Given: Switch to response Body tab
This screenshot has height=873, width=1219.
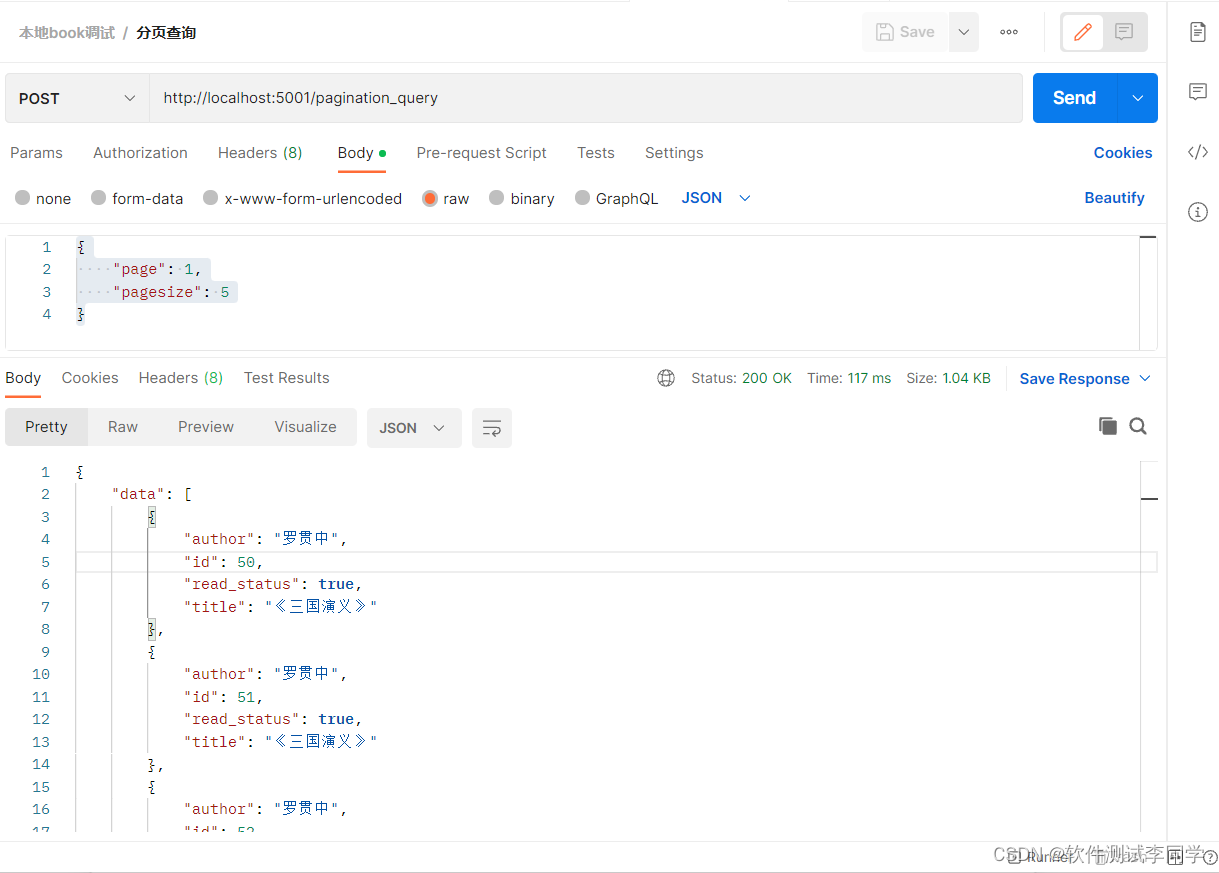Looking at the screenshot, I should coord(23,378).
